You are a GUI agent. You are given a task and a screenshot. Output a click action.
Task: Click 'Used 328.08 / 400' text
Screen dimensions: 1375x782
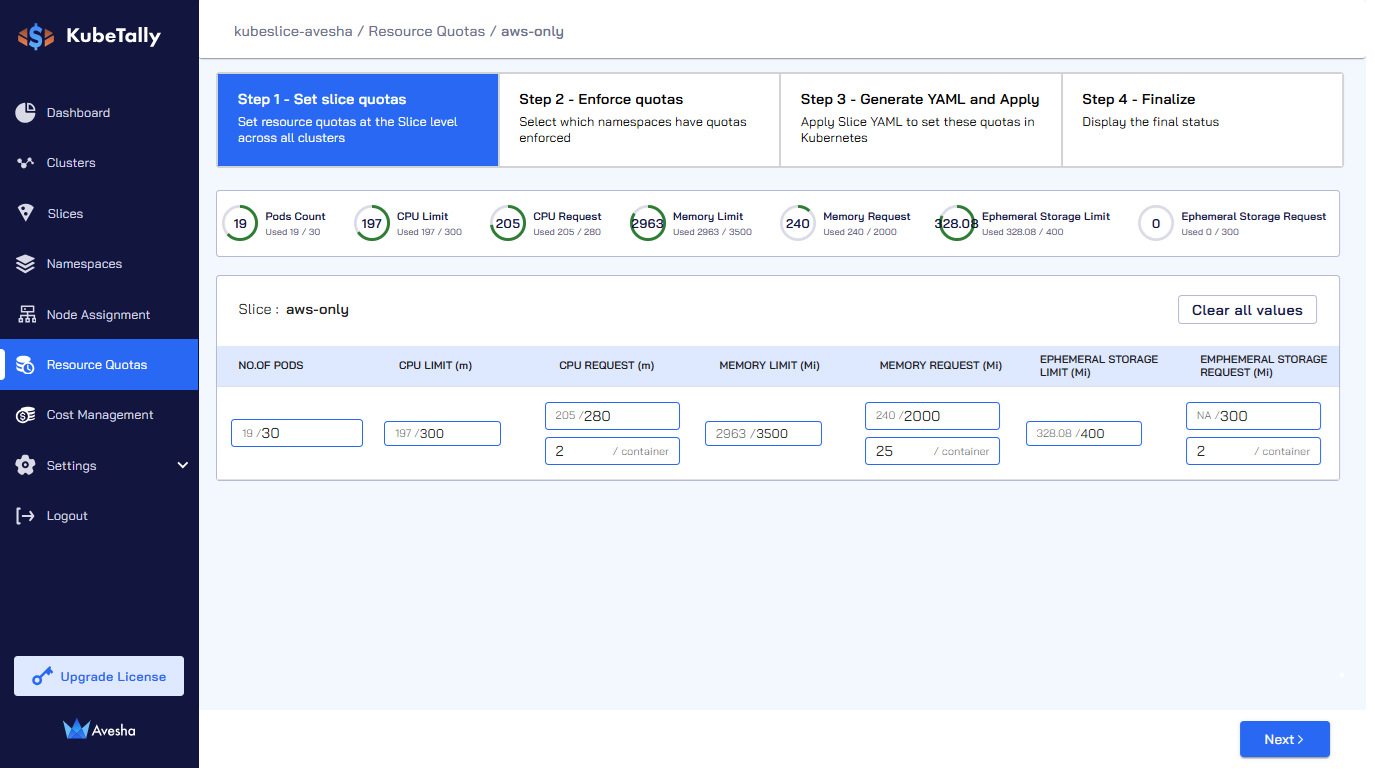[1023, 232]
